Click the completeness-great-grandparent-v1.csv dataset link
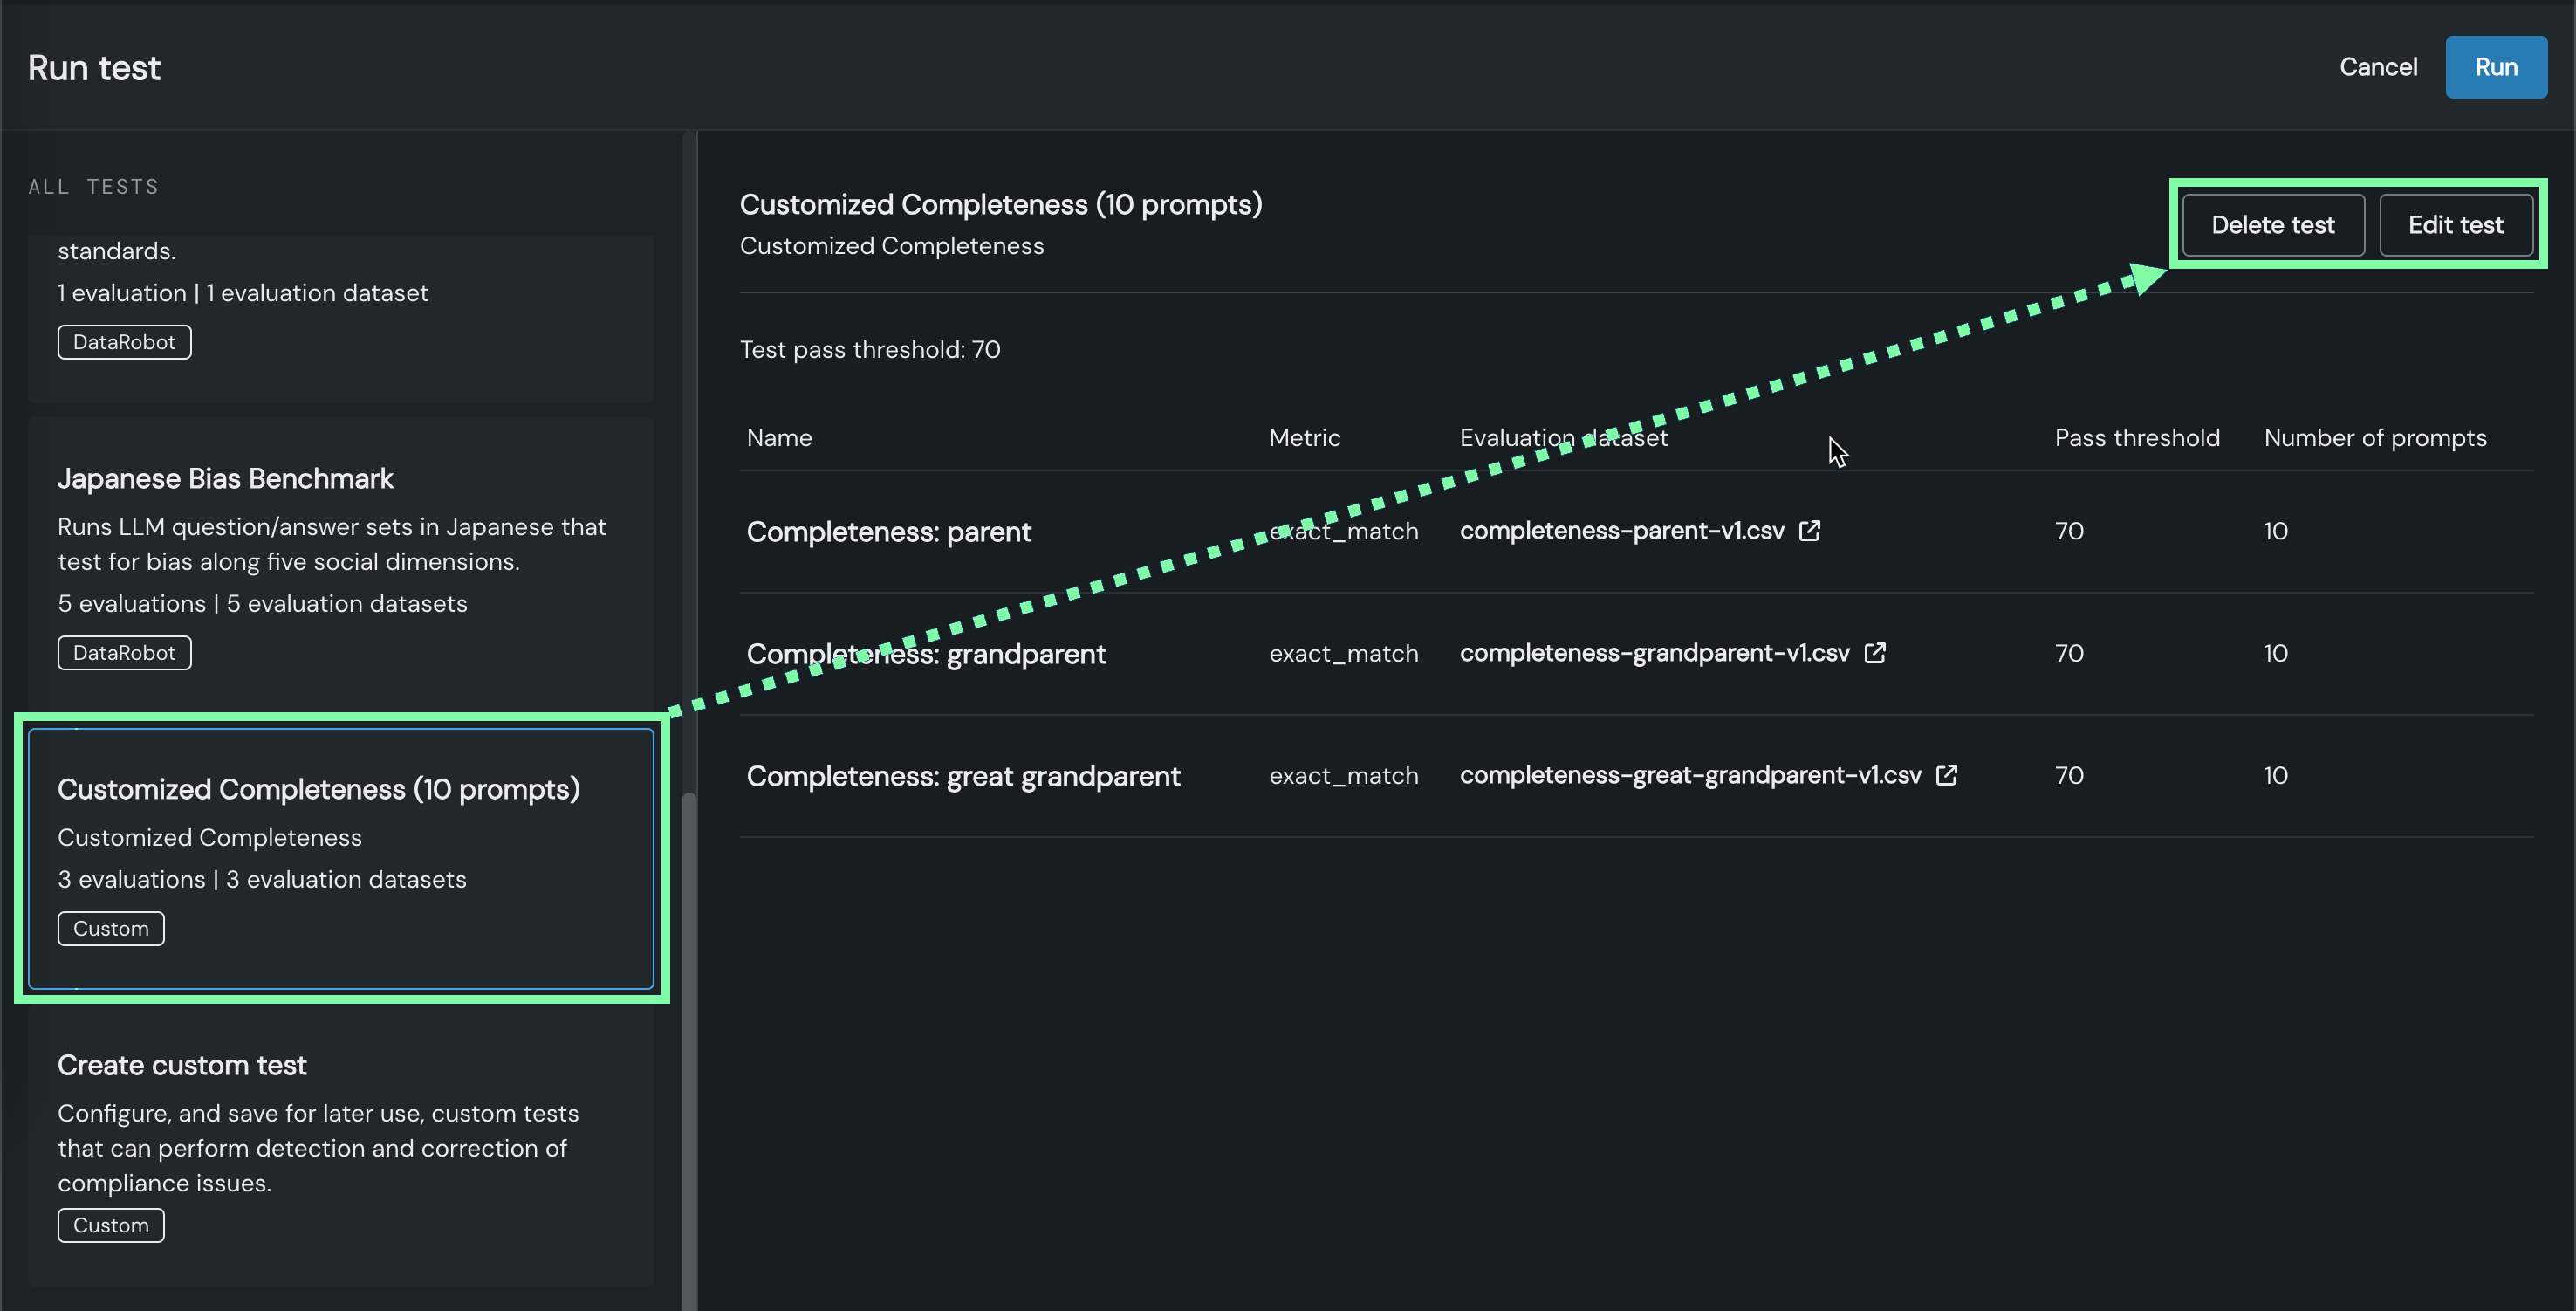The height and width of the screenshot is (1311, 2576). (1690, 775)
